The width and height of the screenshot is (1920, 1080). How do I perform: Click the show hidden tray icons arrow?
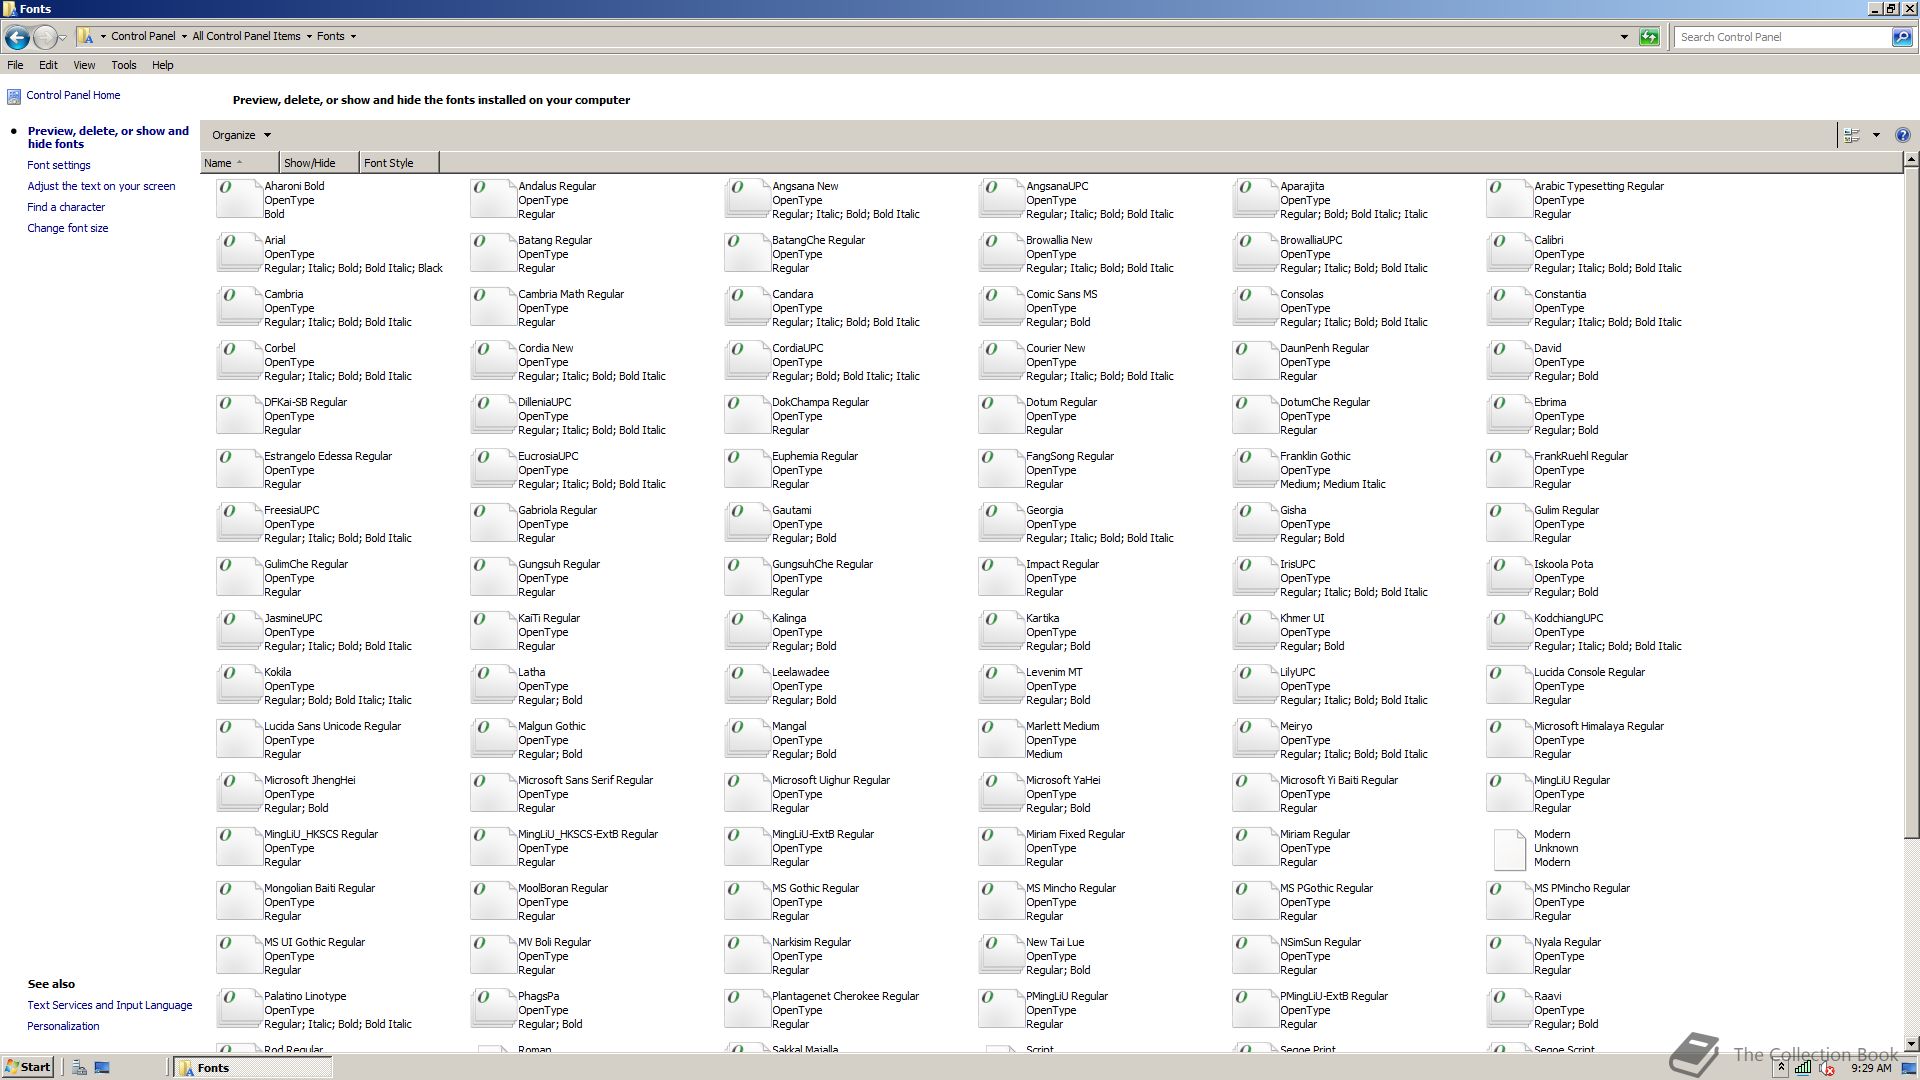(1781, 1068)
